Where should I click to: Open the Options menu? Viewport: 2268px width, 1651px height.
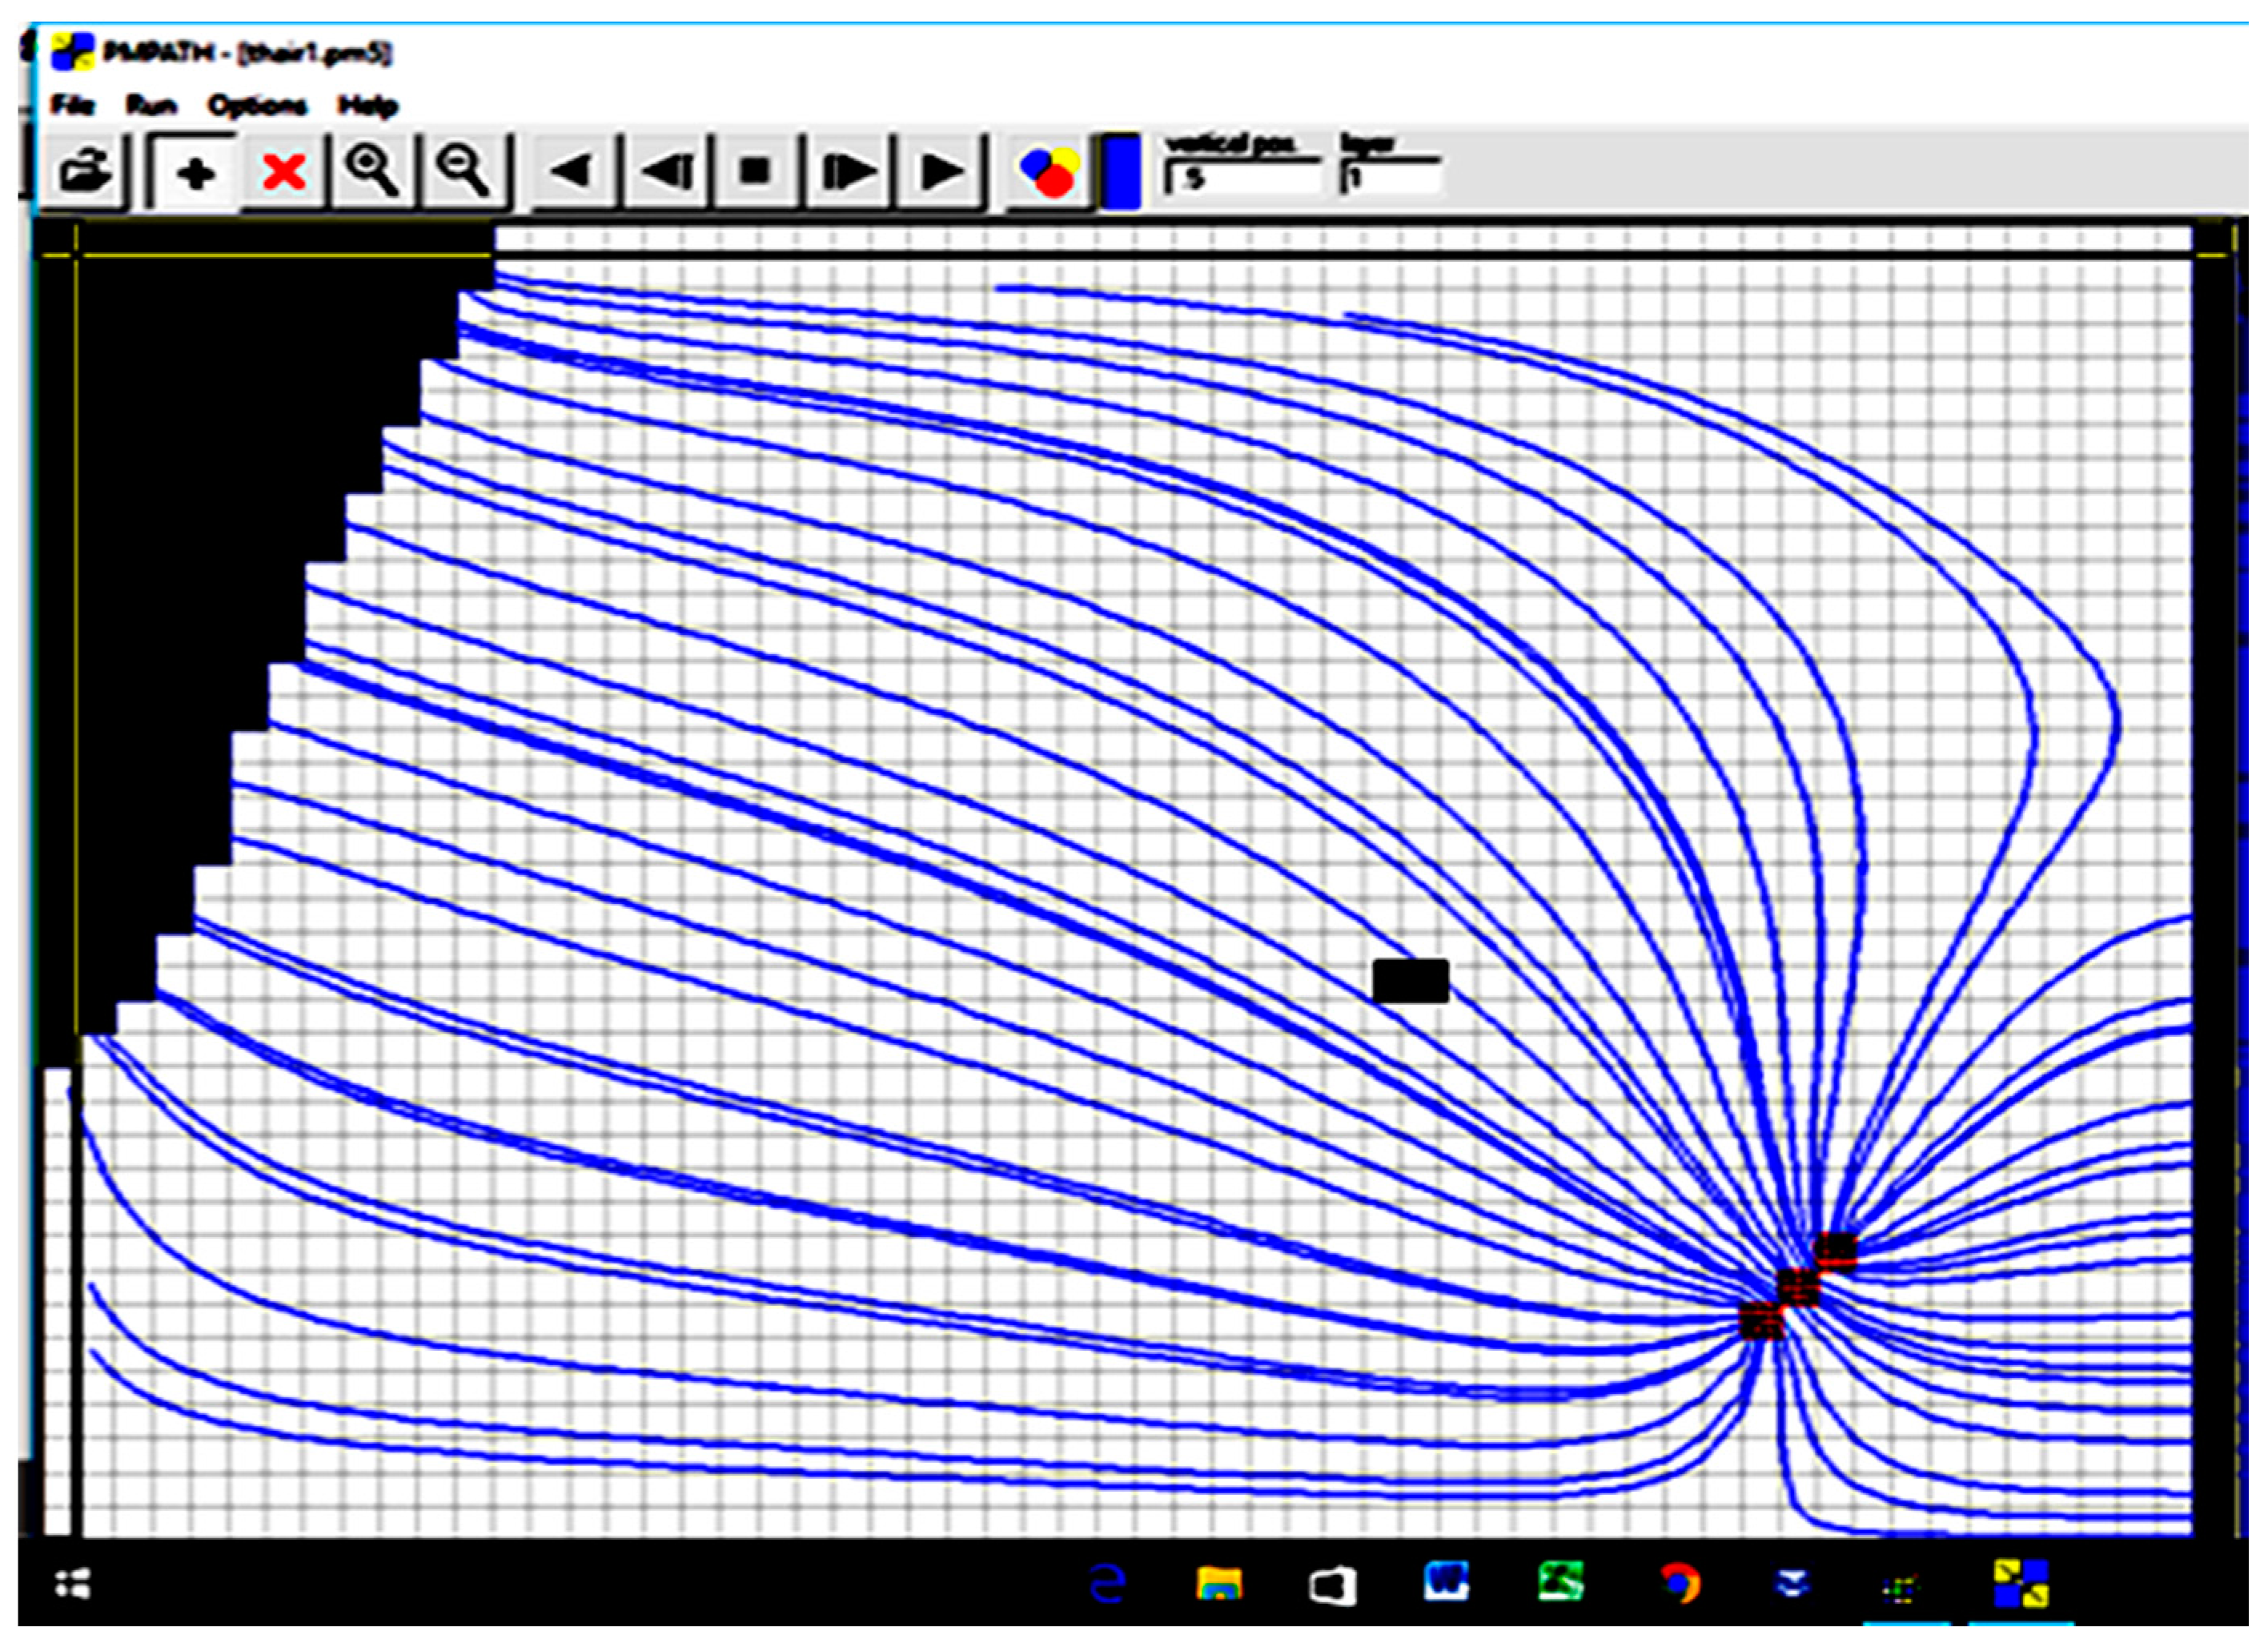click(x=257, y=105)
